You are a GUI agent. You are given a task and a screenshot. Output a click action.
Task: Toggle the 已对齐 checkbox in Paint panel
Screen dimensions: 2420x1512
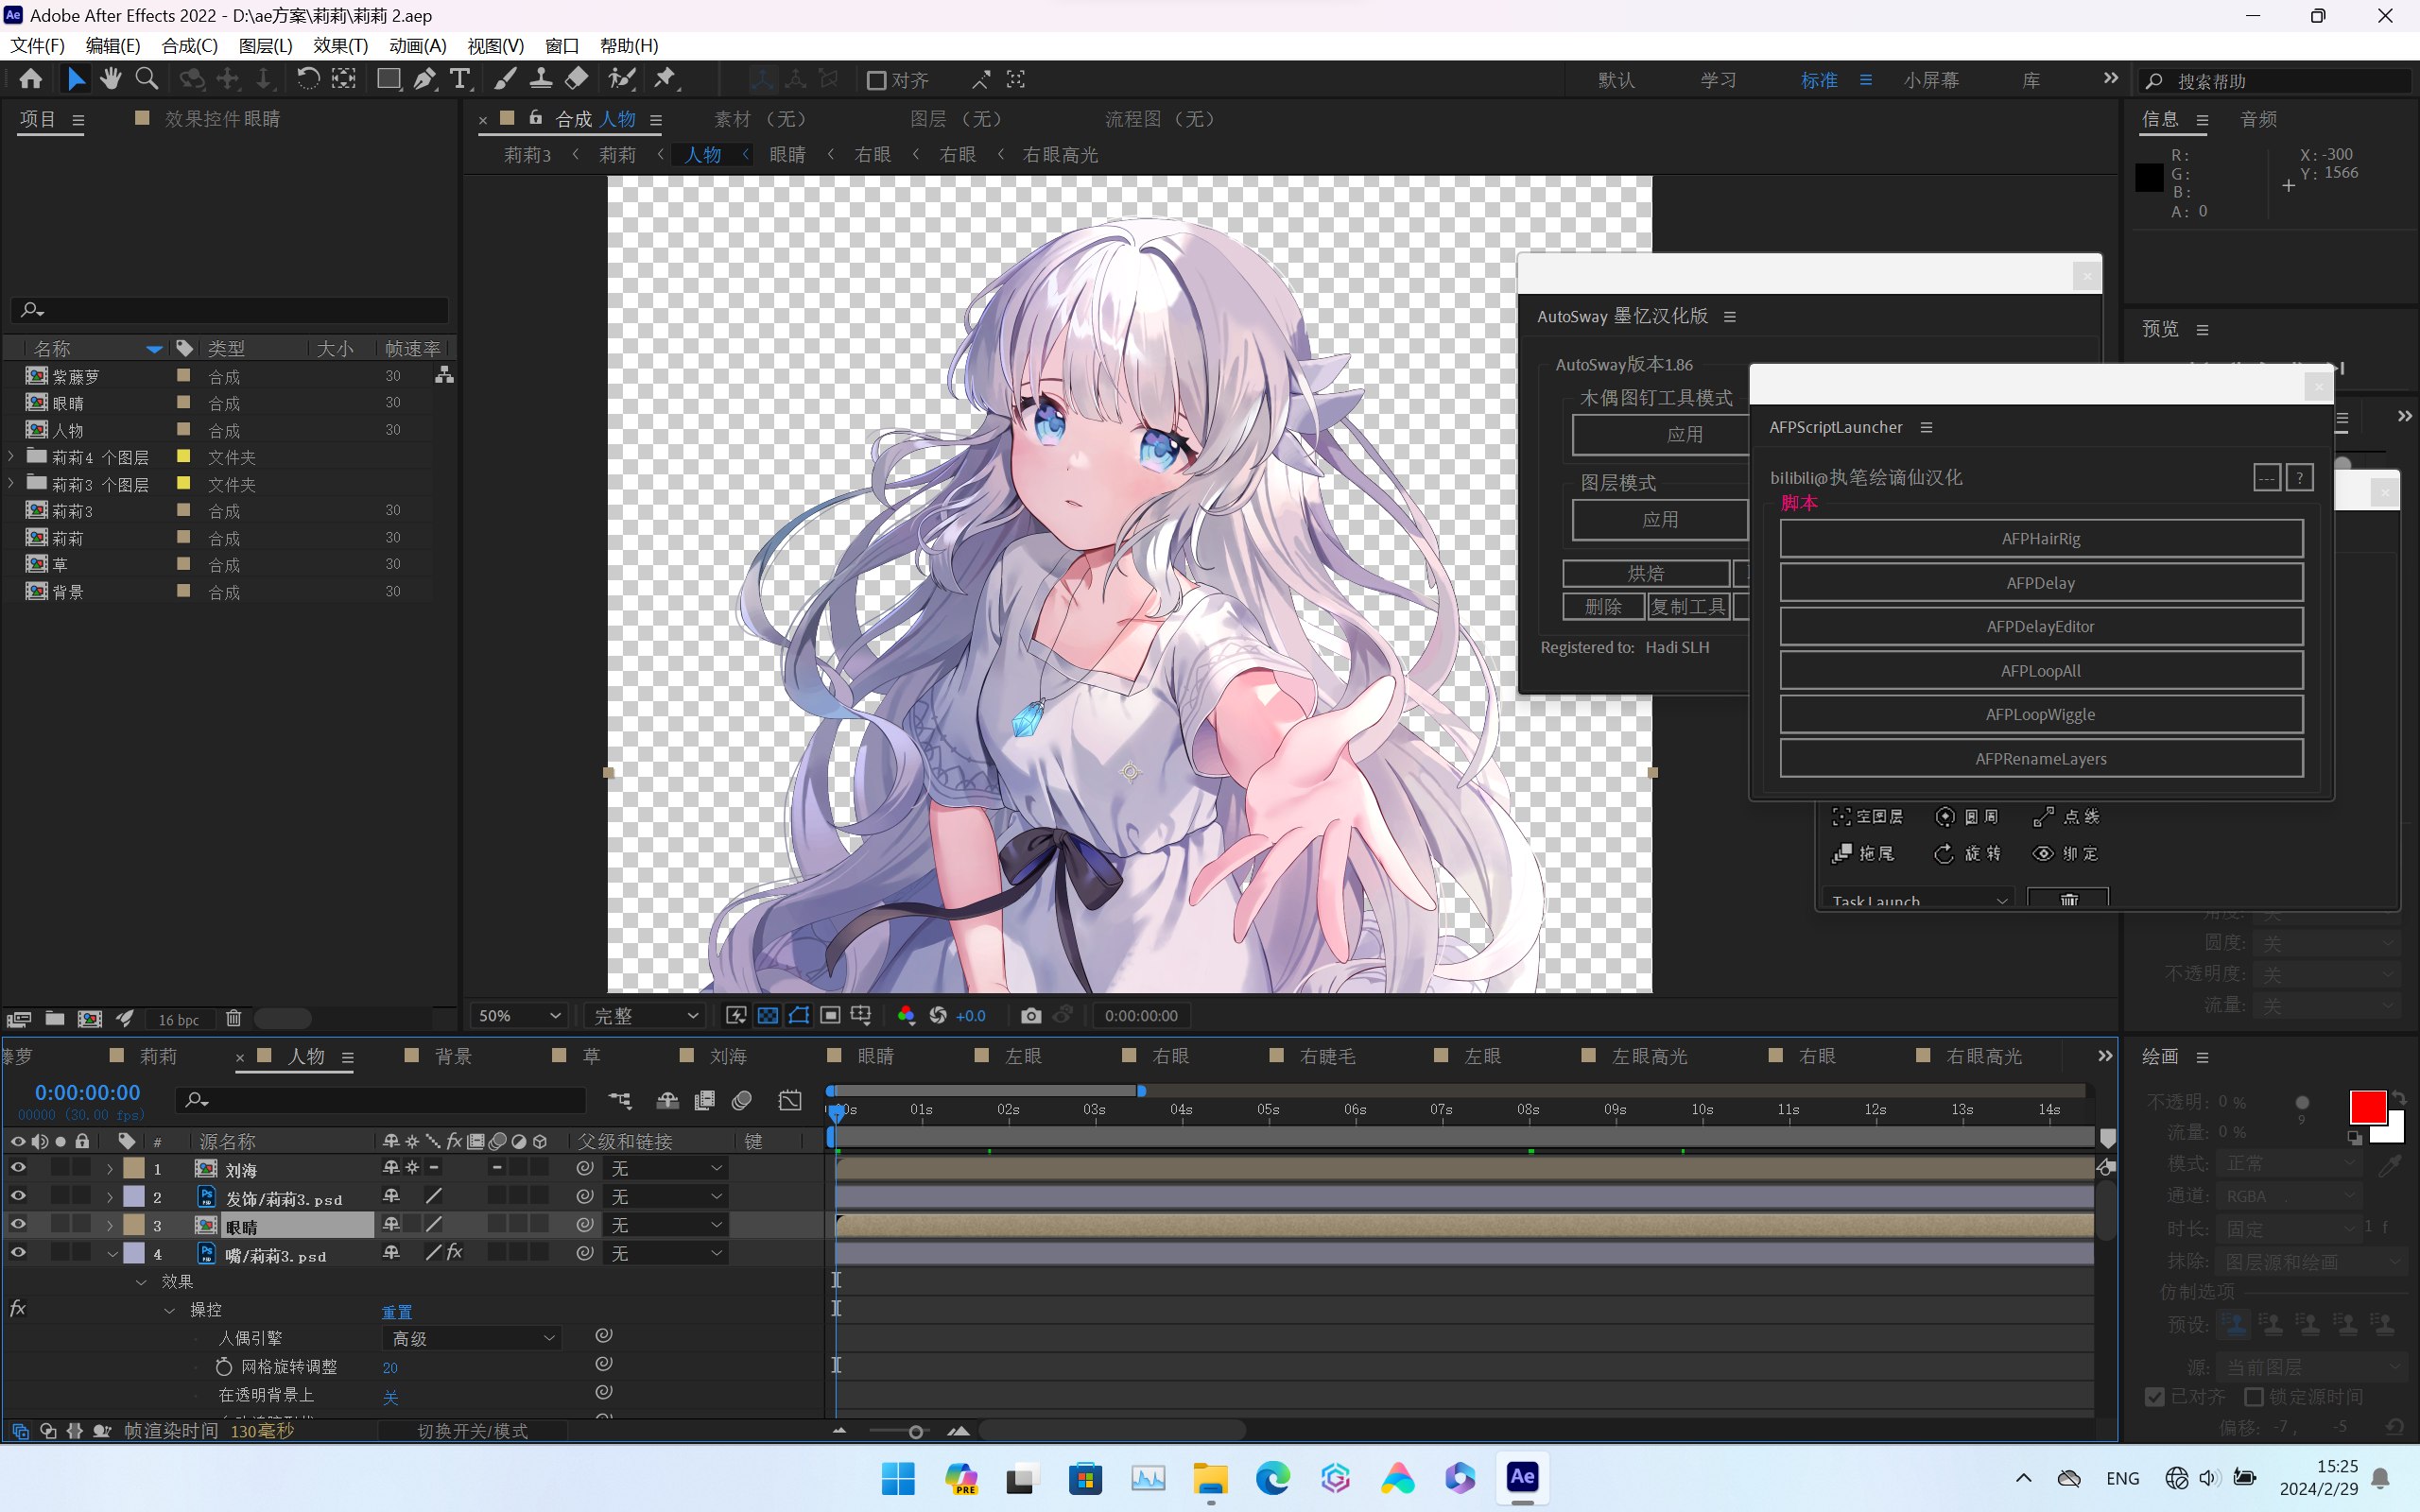(x=2156, y=1397)
